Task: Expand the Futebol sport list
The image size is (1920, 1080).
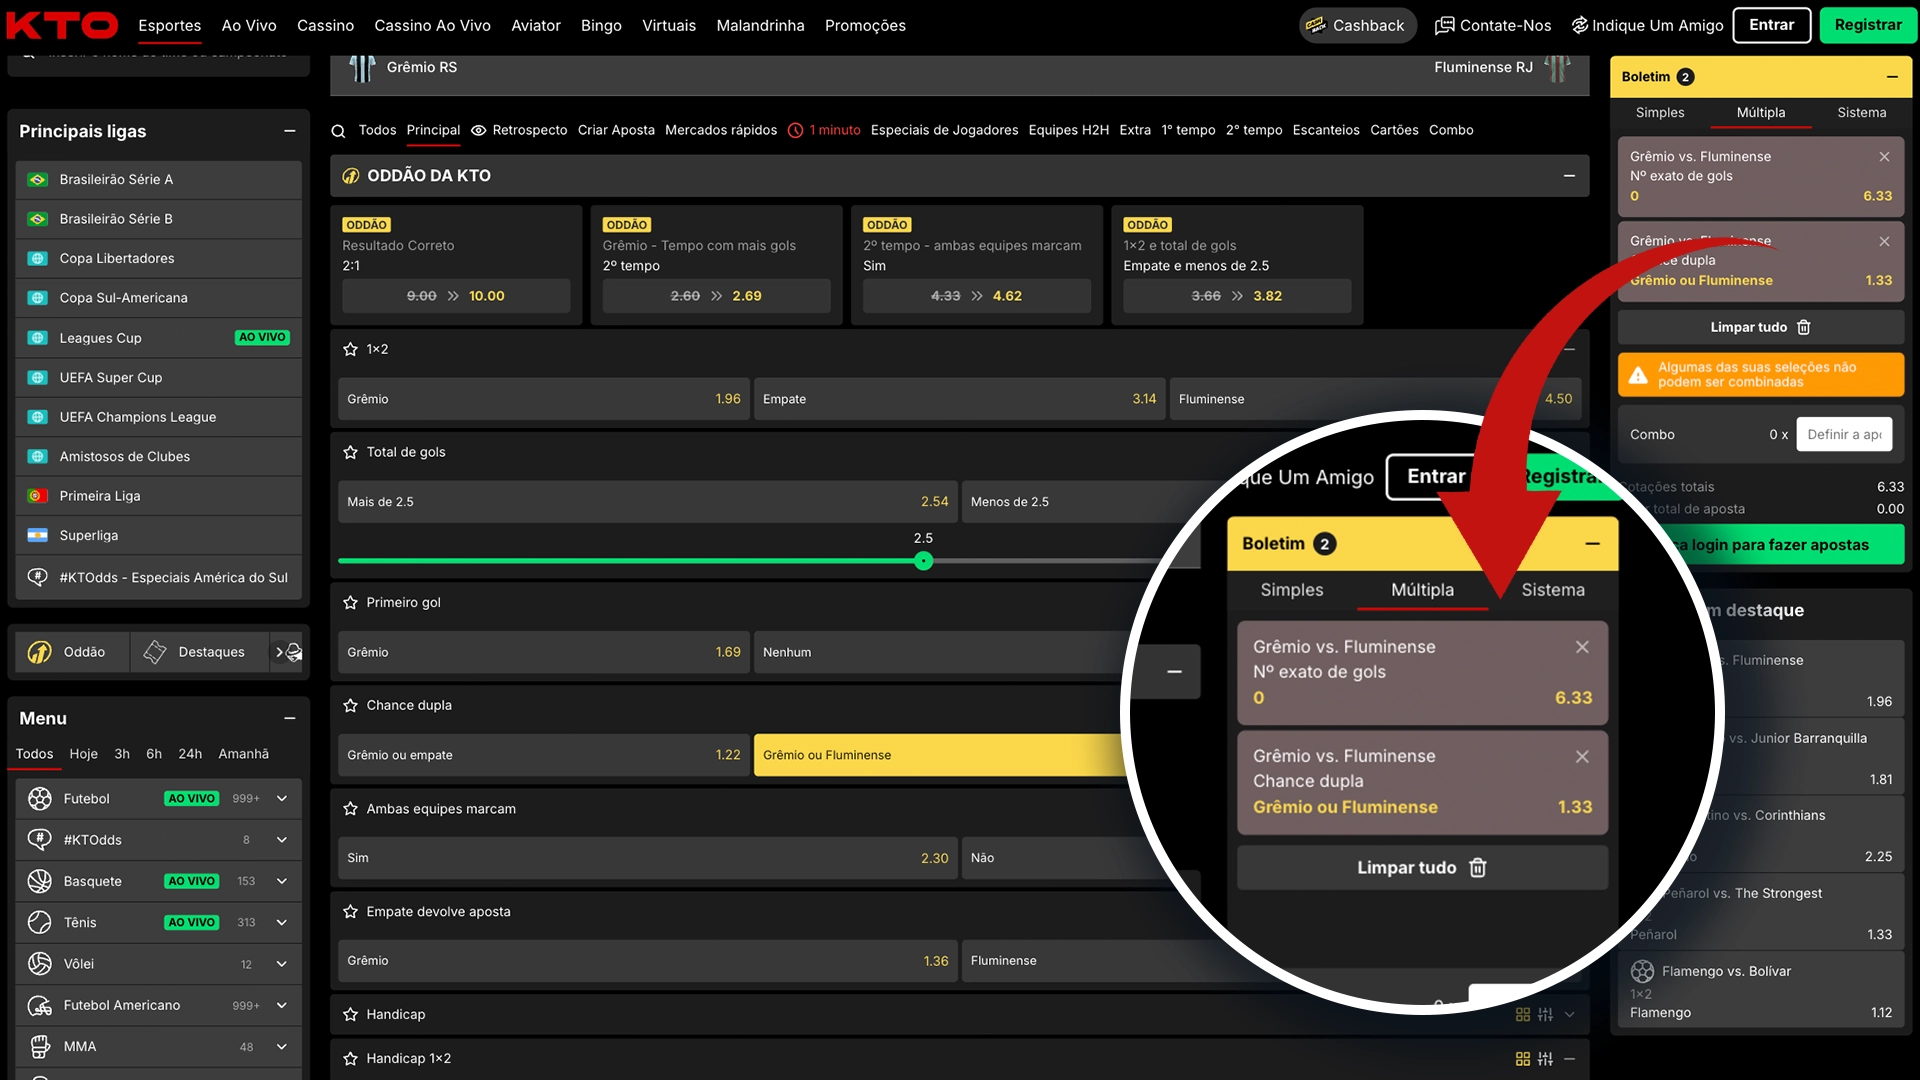Action: pos(282,799)
